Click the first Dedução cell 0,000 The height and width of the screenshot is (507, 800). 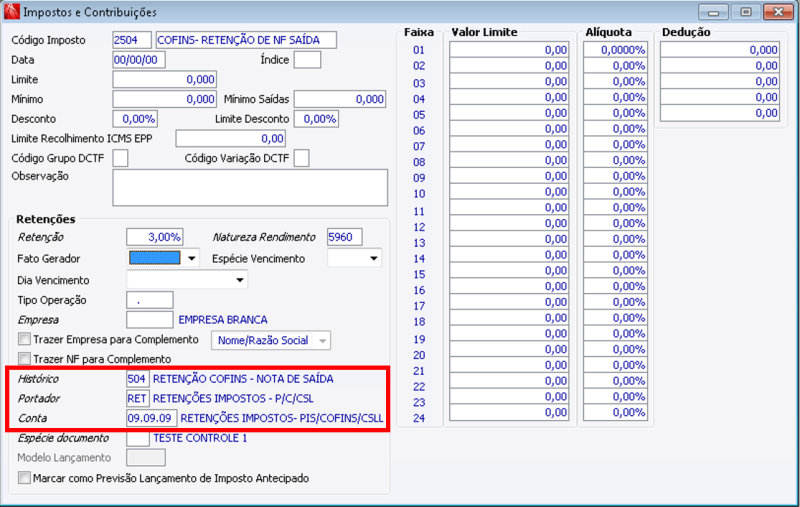tap(720, 49)
